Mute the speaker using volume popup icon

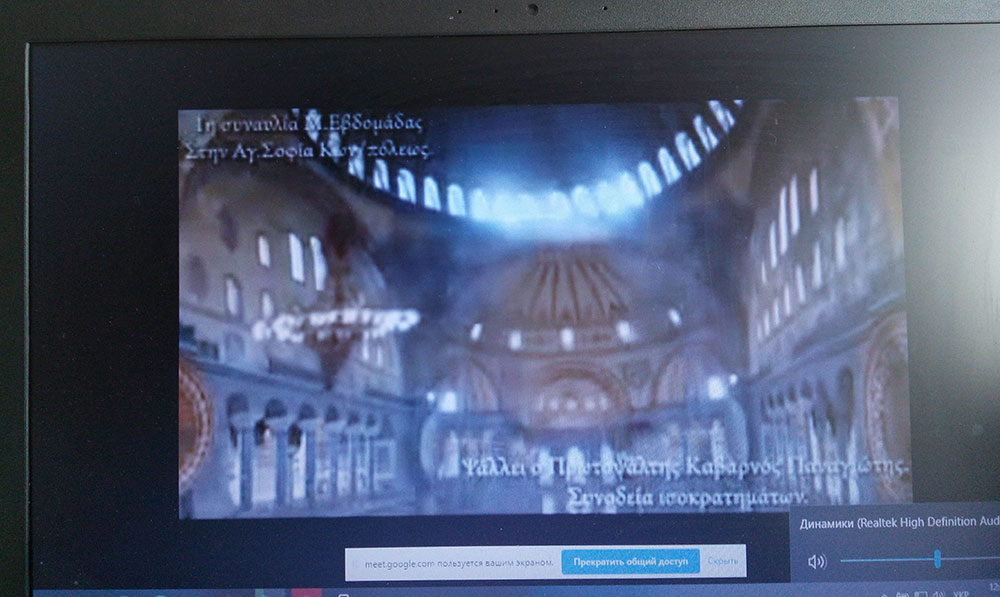[x=817, y=561]
